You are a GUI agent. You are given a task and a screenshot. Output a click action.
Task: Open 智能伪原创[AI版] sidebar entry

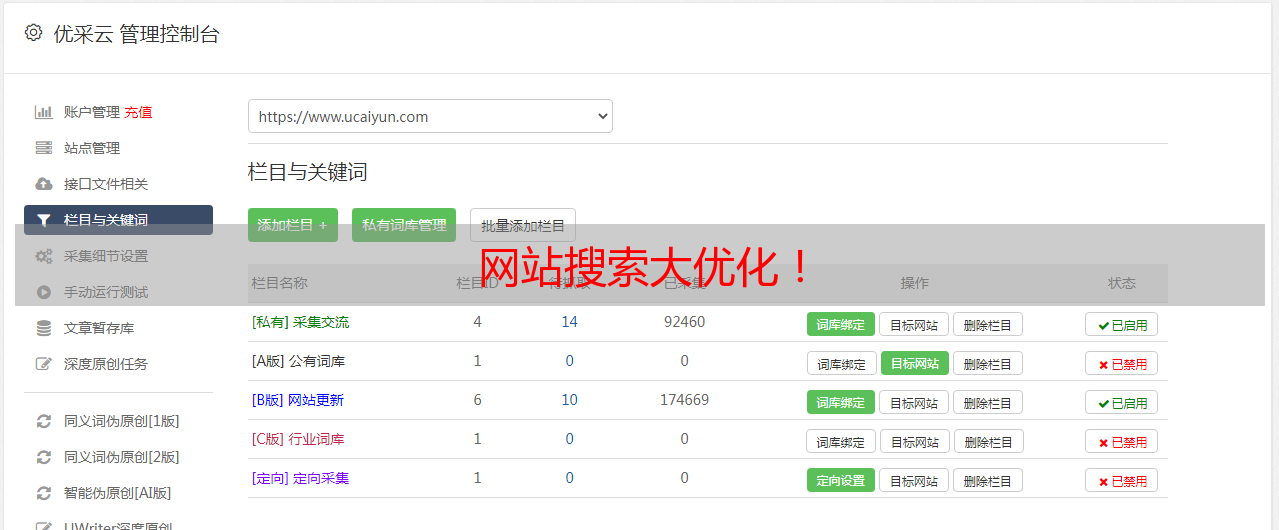pos(118,493)
